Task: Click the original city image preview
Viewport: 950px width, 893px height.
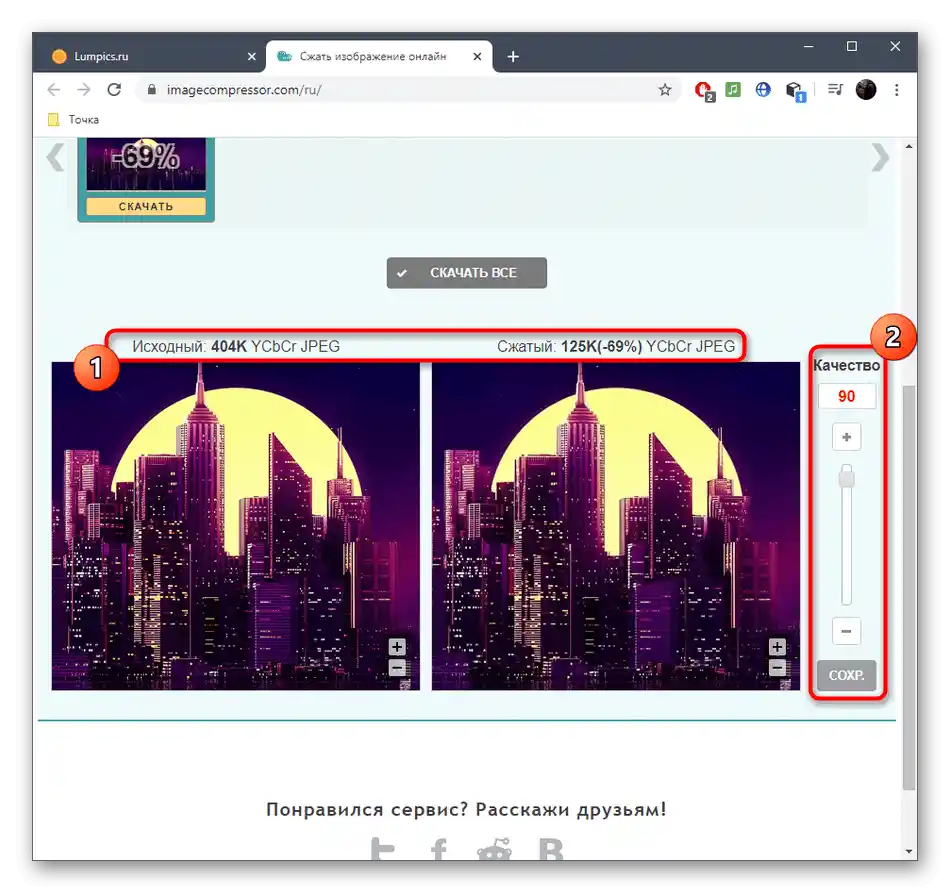Action: (236, 526)
